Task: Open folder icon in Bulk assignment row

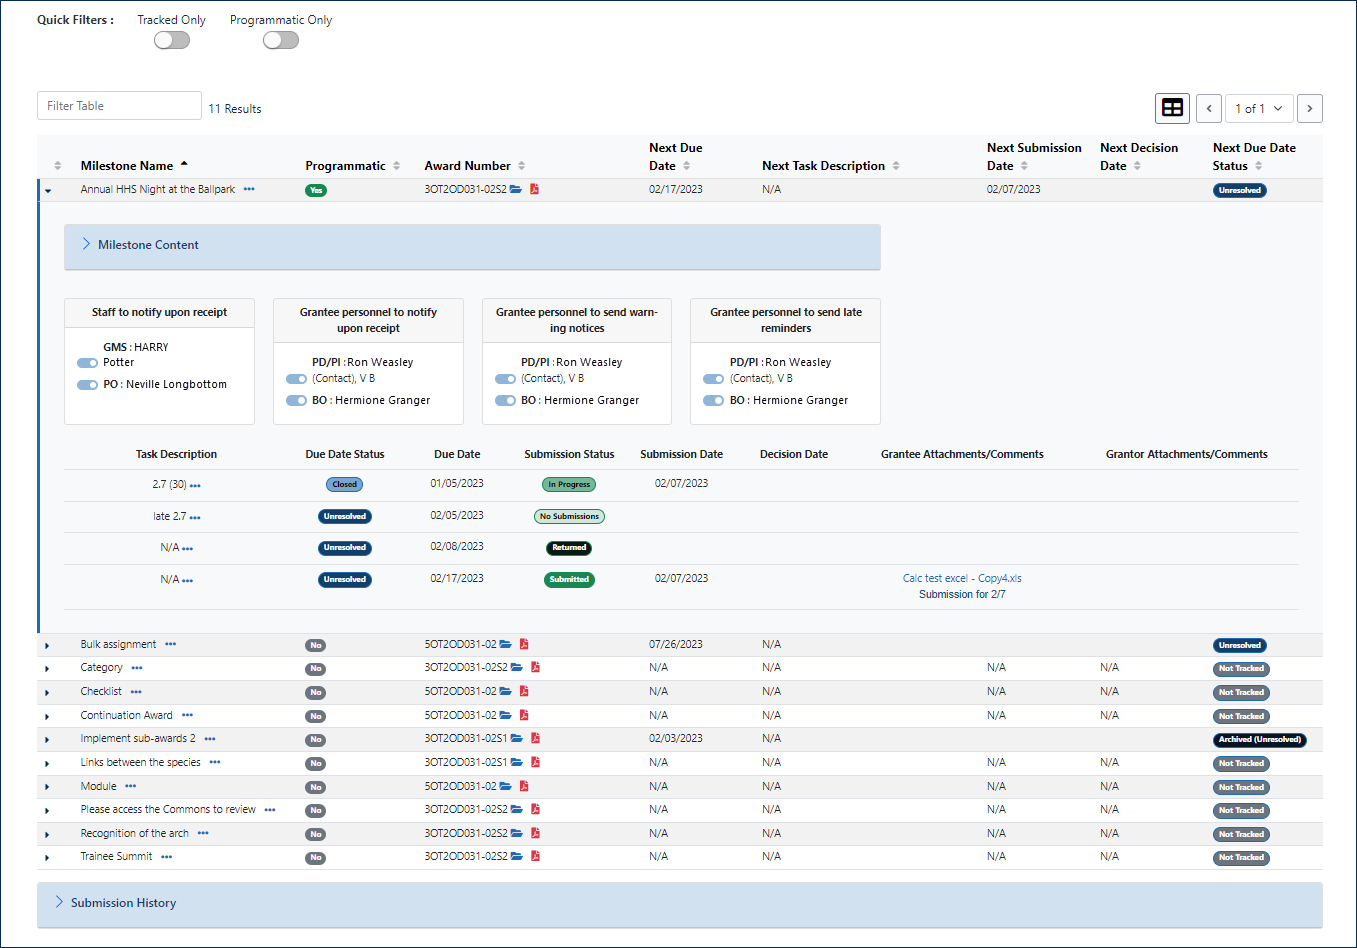Action: pos(506,645)
